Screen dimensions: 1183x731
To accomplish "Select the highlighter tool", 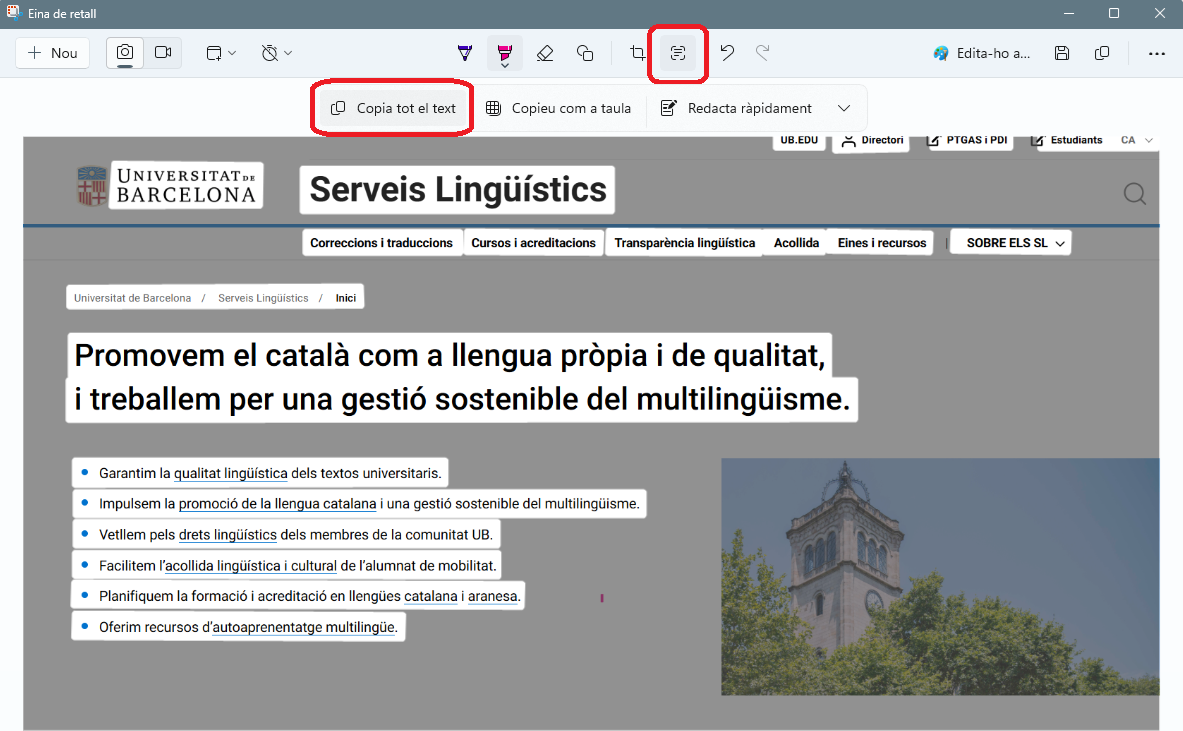I will click(x=505, y=53).
